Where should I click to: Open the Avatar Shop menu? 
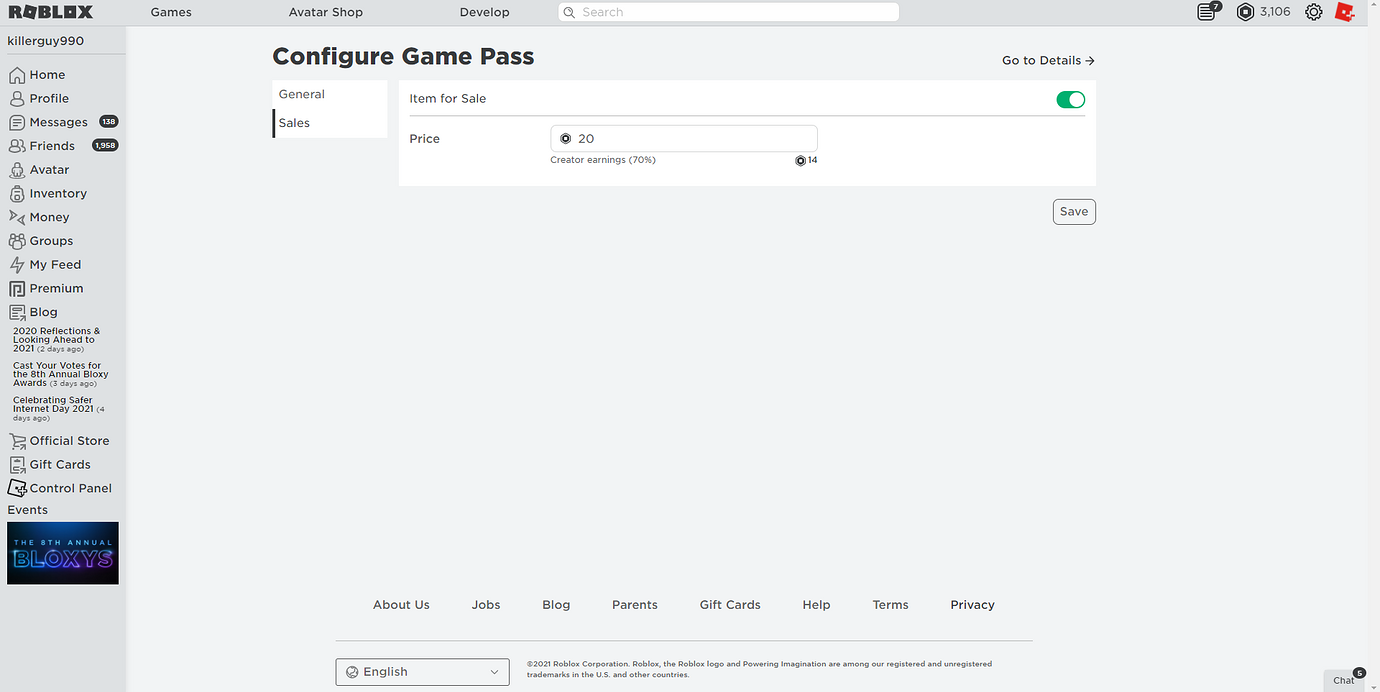pyautogui.click(x=326, y=12)
